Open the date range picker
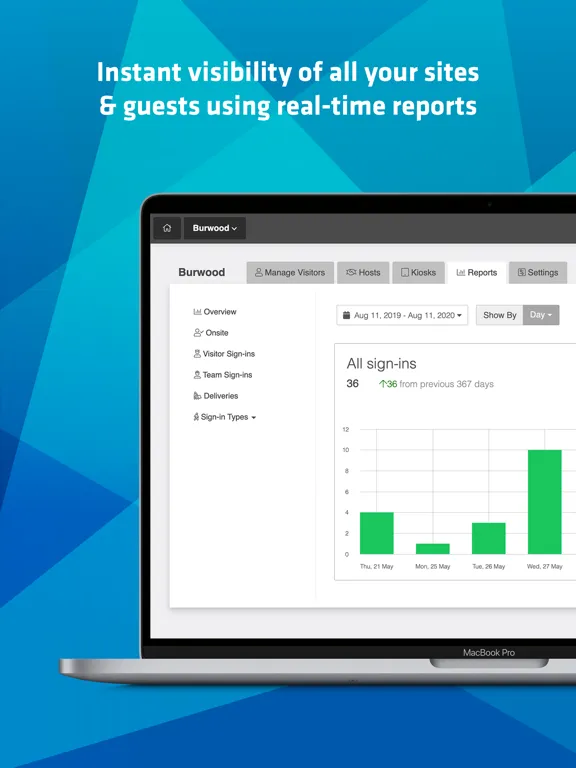The image size is (576, 768). point(402,315)
